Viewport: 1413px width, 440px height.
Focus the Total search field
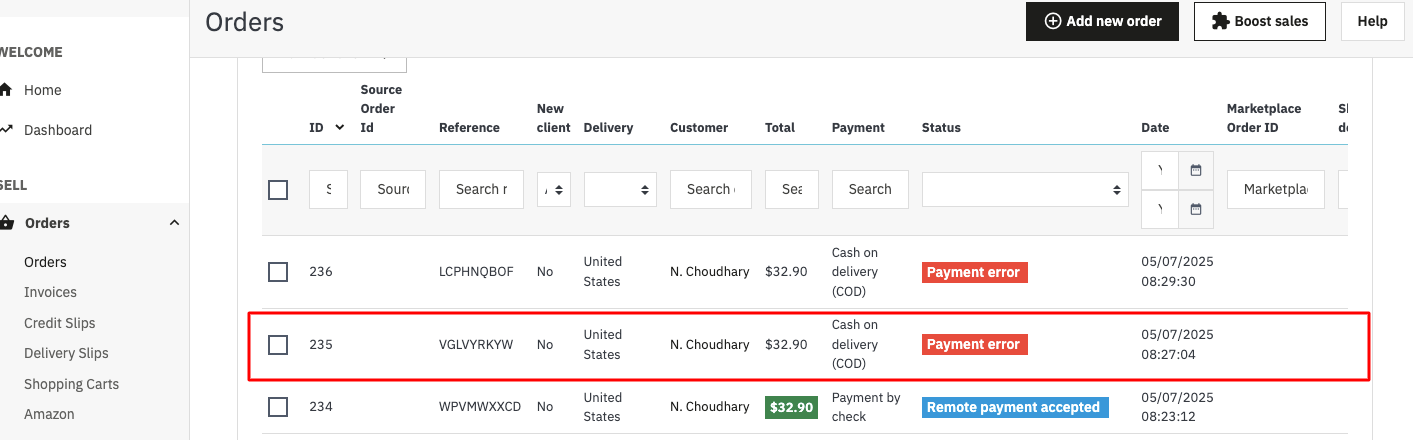792,189
